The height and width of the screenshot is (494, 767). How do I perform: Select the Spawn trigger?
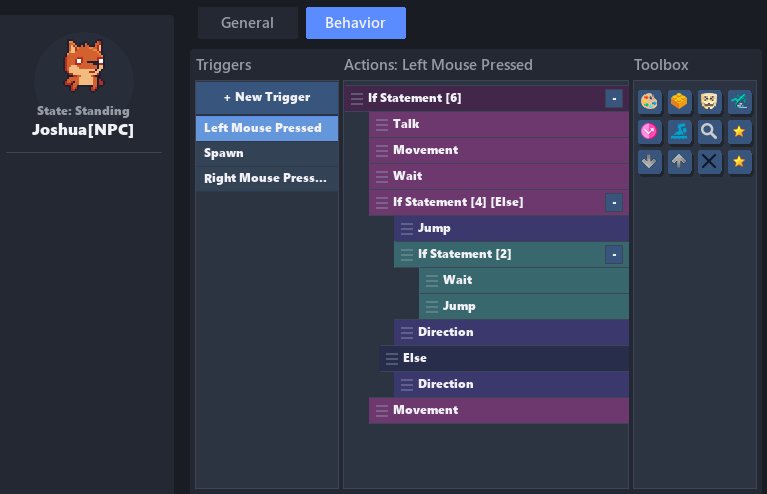(266, 154)
